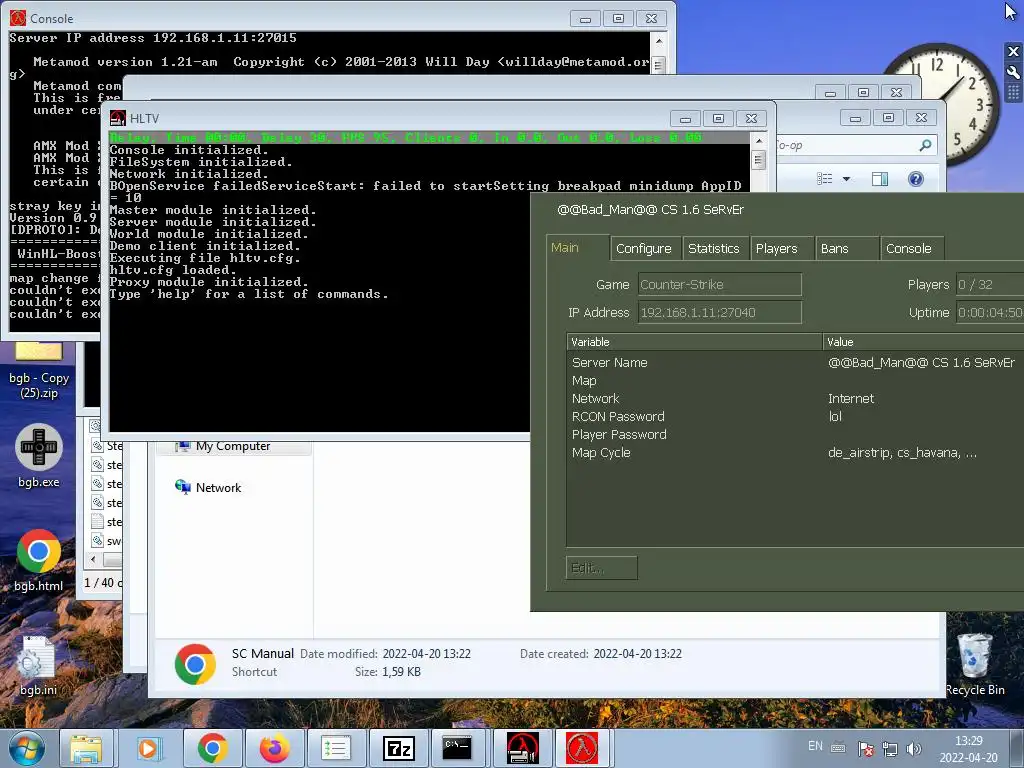Launch Windows Media Player from taskbar
Screen dimensions: 1024x768
pos(150,748)
